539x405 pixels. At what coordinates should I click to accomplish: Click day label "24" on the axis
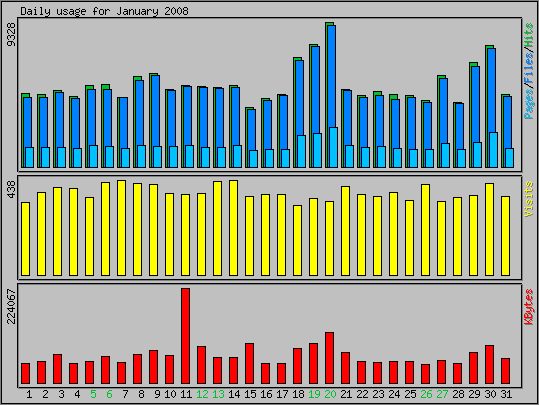[x=394, y=394]
